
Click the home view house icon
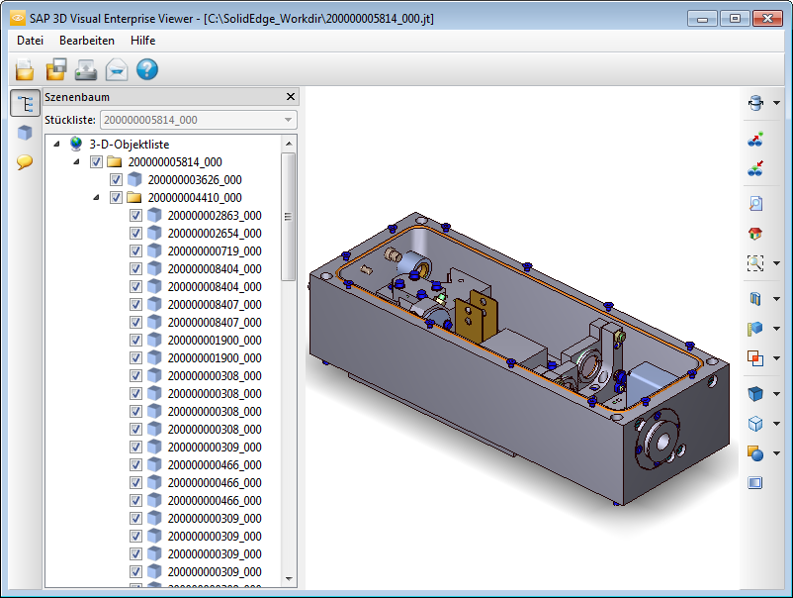point(756,233)
